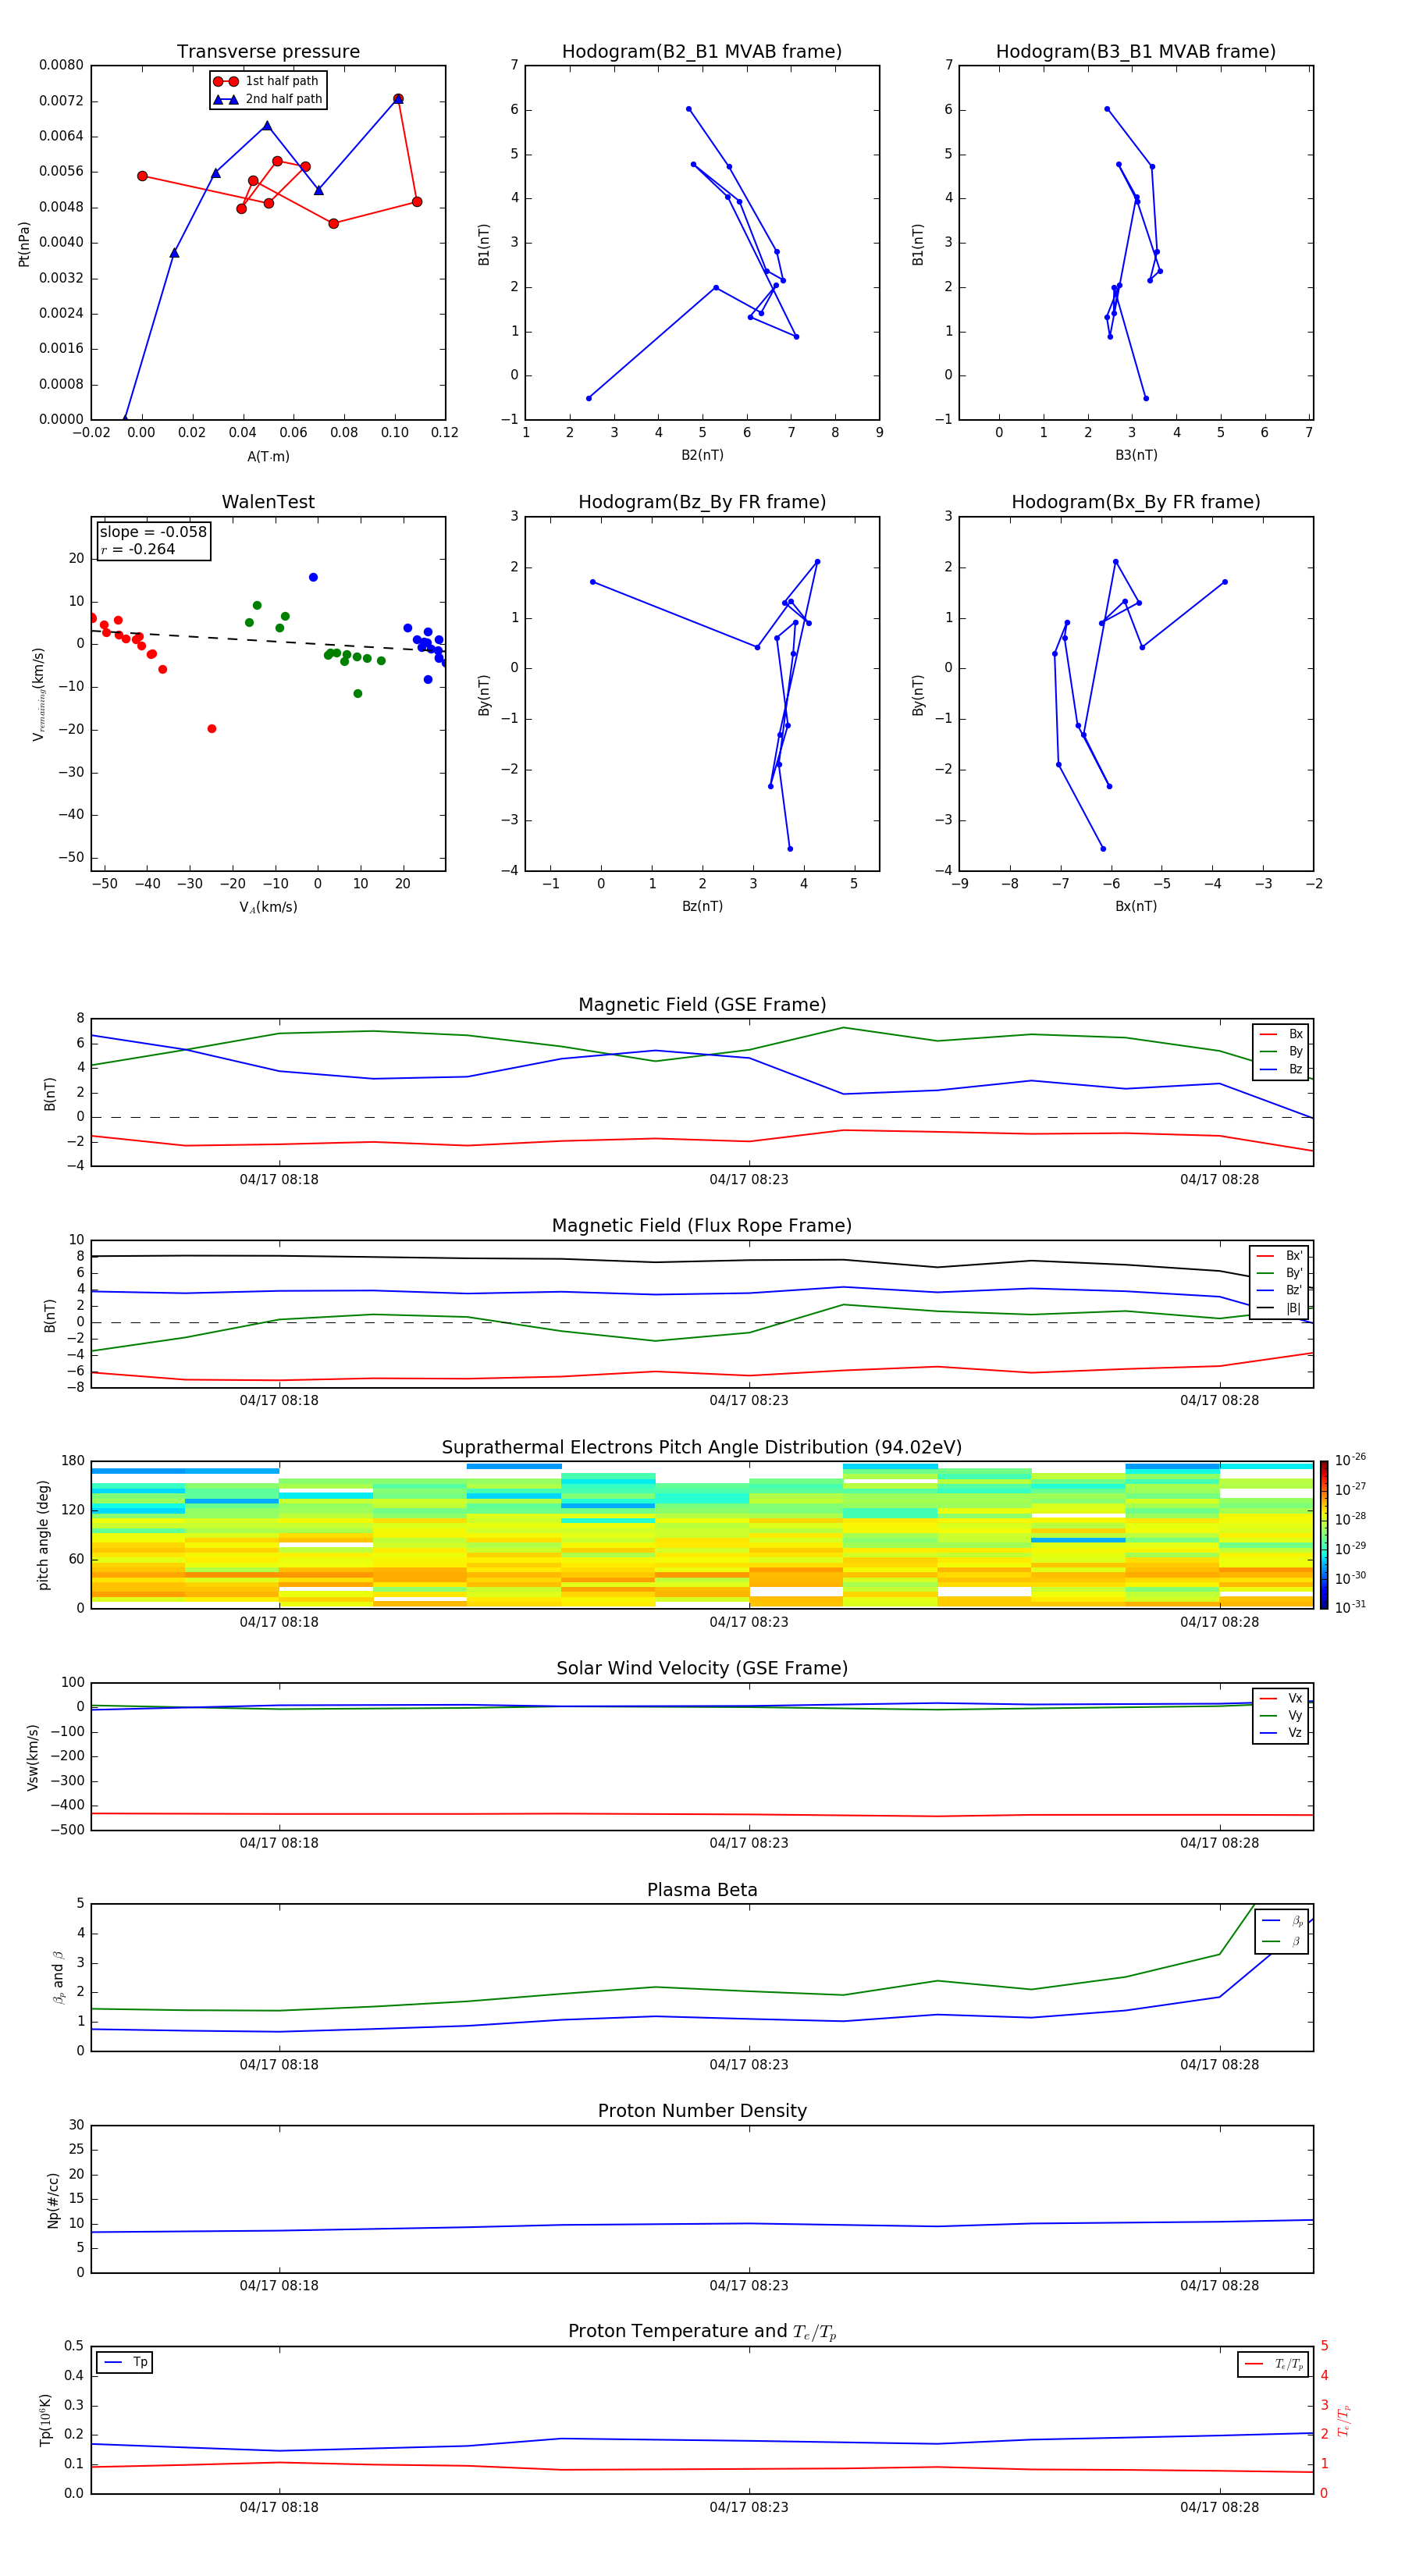Click the 'B3(nT)' x-axis label
Viewport: 1405px width, 2576px height.
(x=1136, y=455)
